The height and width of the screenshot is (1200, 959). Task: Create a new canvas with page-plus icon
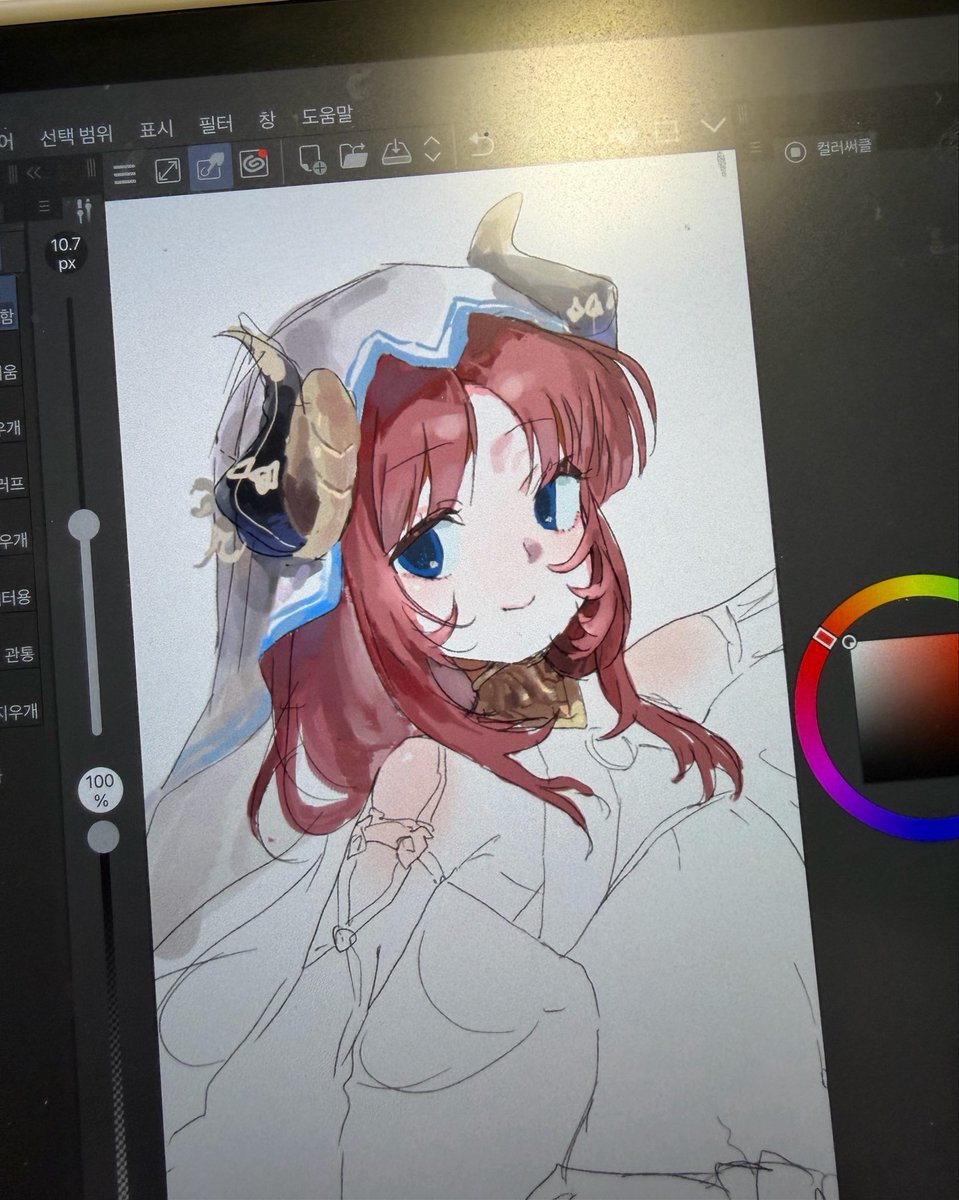tap(312, 158)
